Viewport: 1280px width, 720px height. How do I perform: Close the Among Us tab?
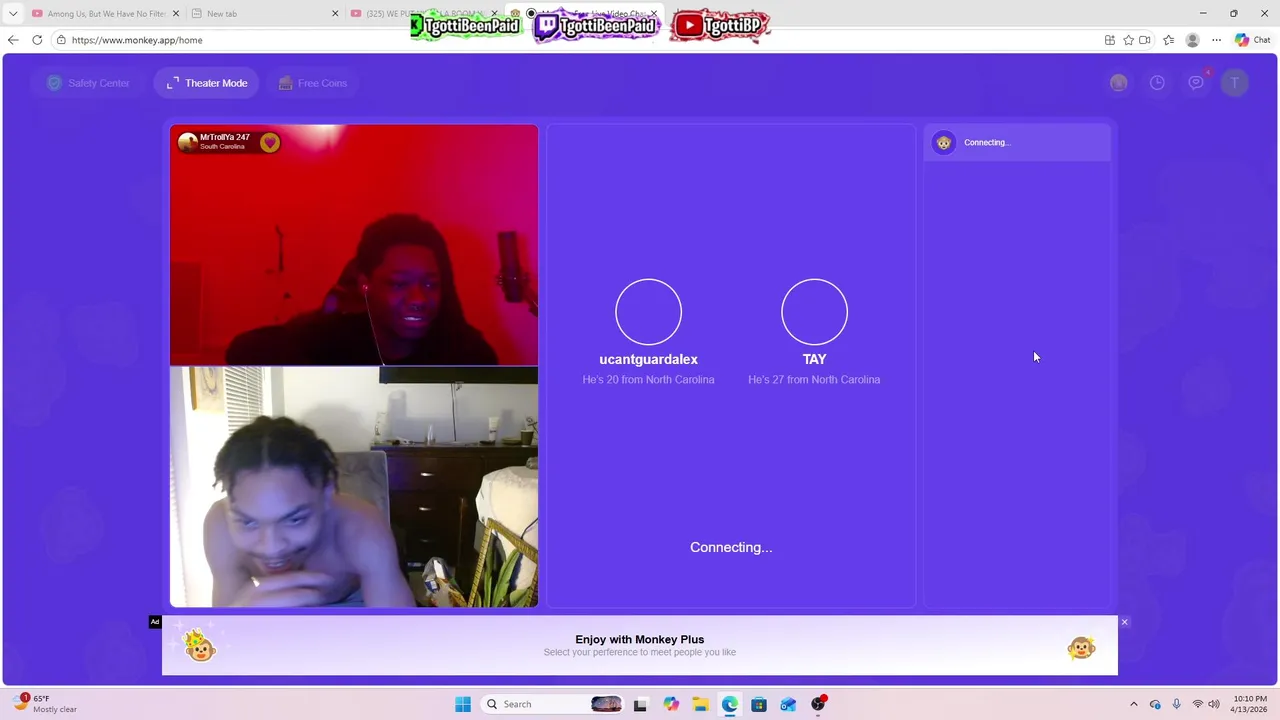click(177, 14)
